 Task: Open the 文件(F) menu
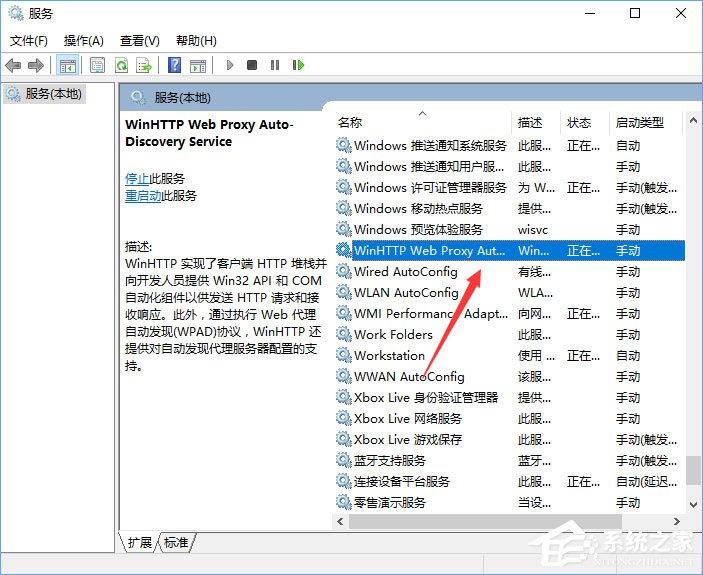click(29, 41)
